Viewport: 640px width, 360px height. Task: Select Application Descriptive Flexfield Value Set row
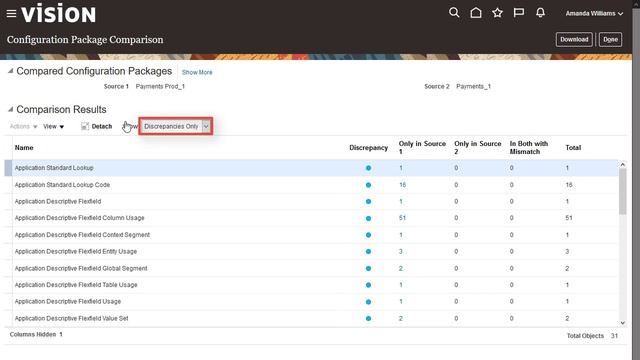pyautogui.click(x=311, y=318)
